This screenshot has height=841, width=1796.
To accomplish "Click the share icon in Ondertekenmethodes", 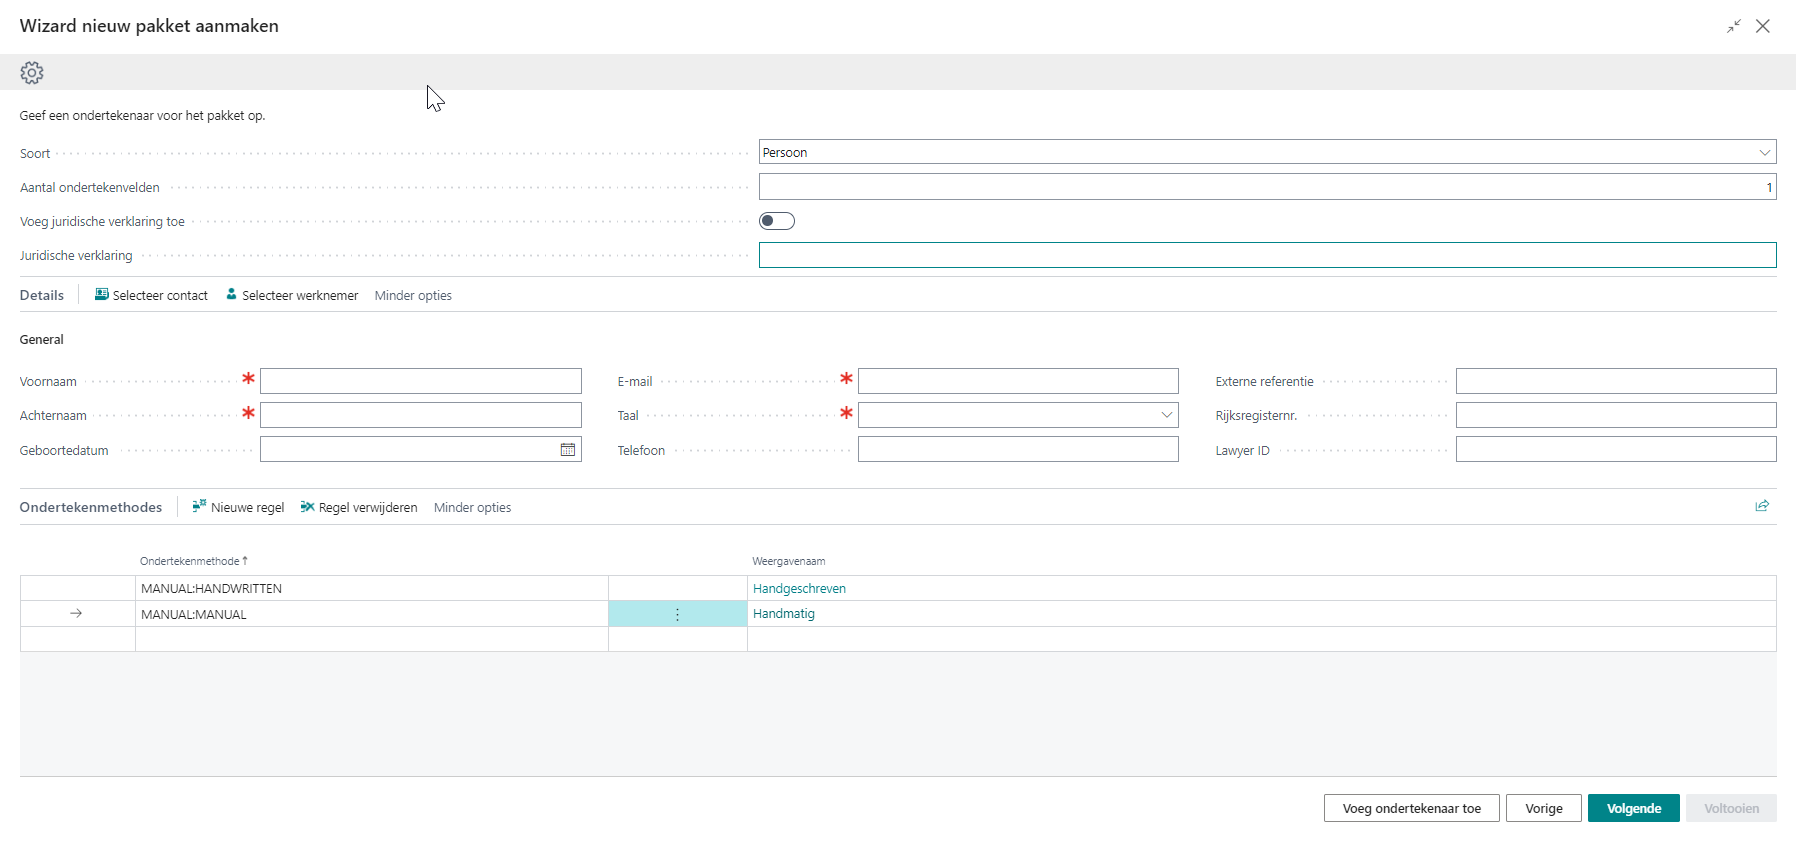I will [1761, 506].
